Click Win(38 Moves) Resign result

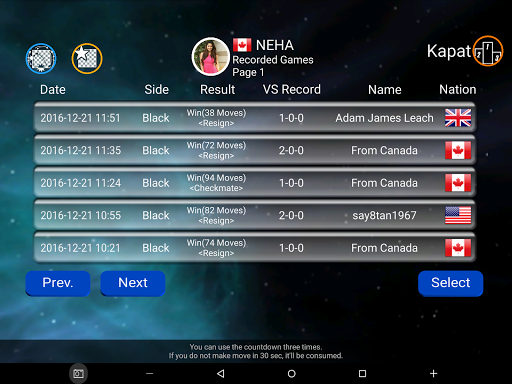coord(216,118)
